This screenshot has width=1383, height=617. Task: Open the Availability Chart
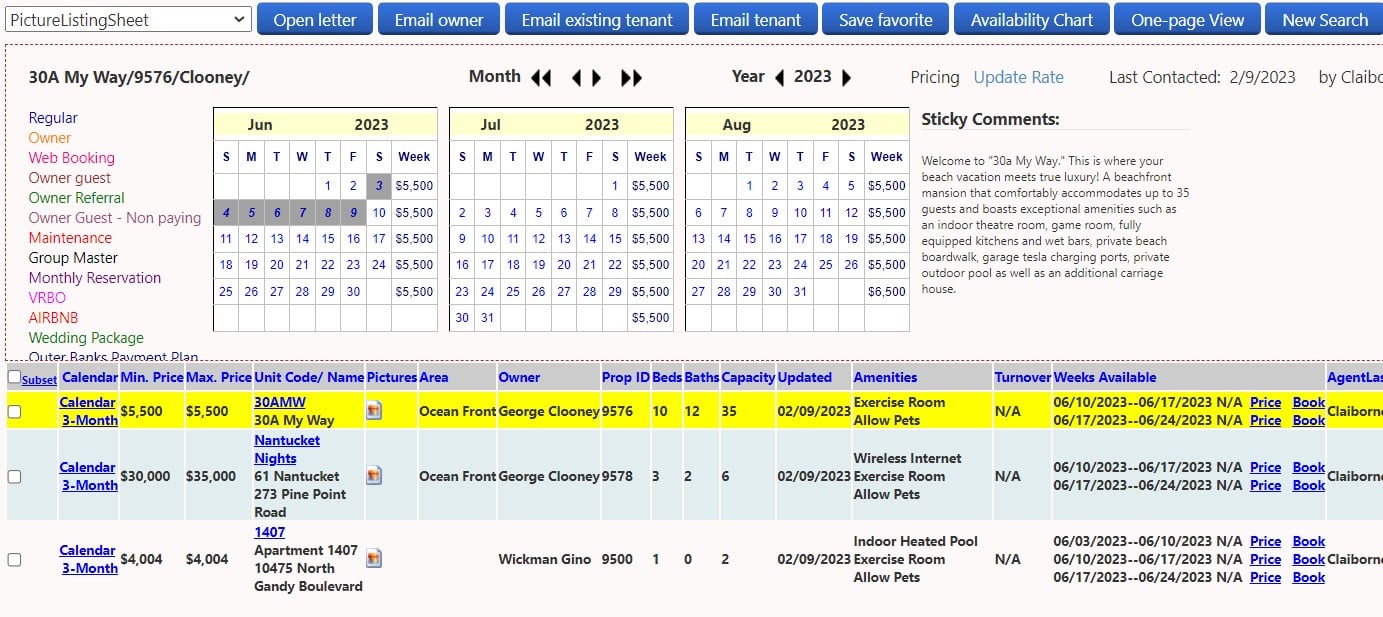1032,19
